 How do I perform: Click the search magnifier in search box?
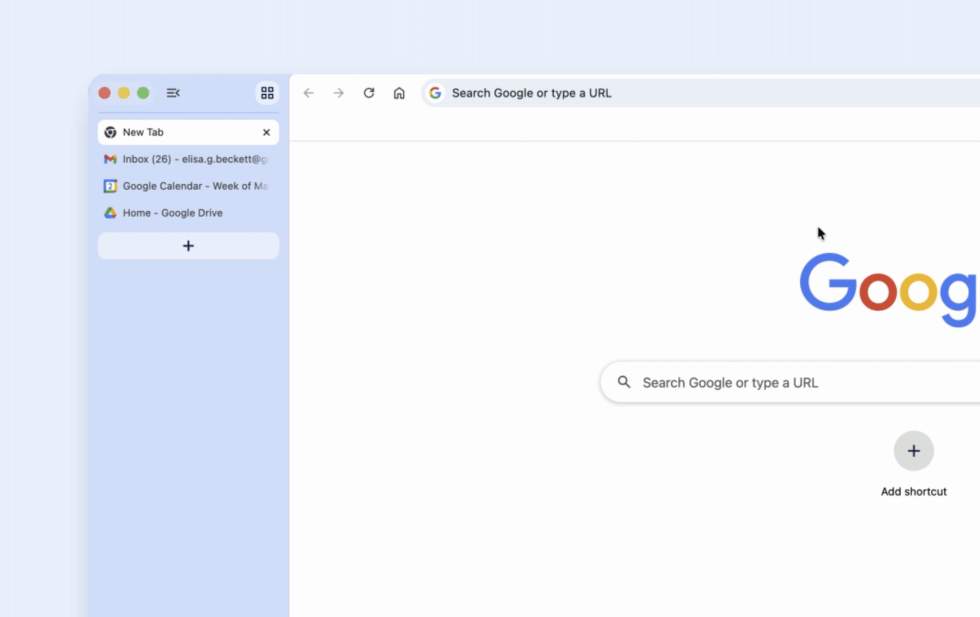[x=624, y=382]
